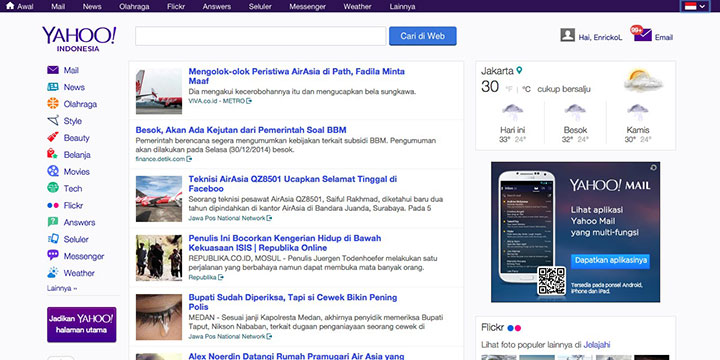The width and height of the screenshot is (720, 360).
Task: Click the Seluler phone icon in sidebar
Action: tap(53, 239)
